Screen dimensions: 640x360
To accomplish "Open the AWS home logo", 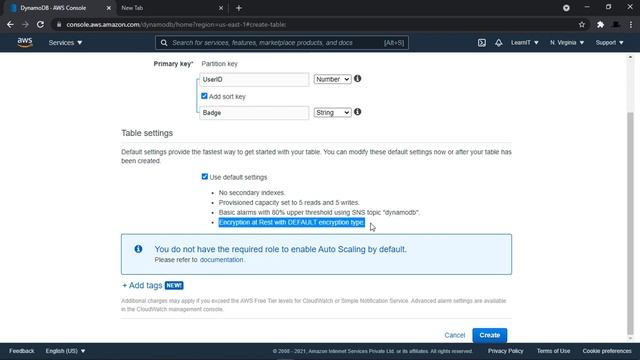I will click(24, 42).
